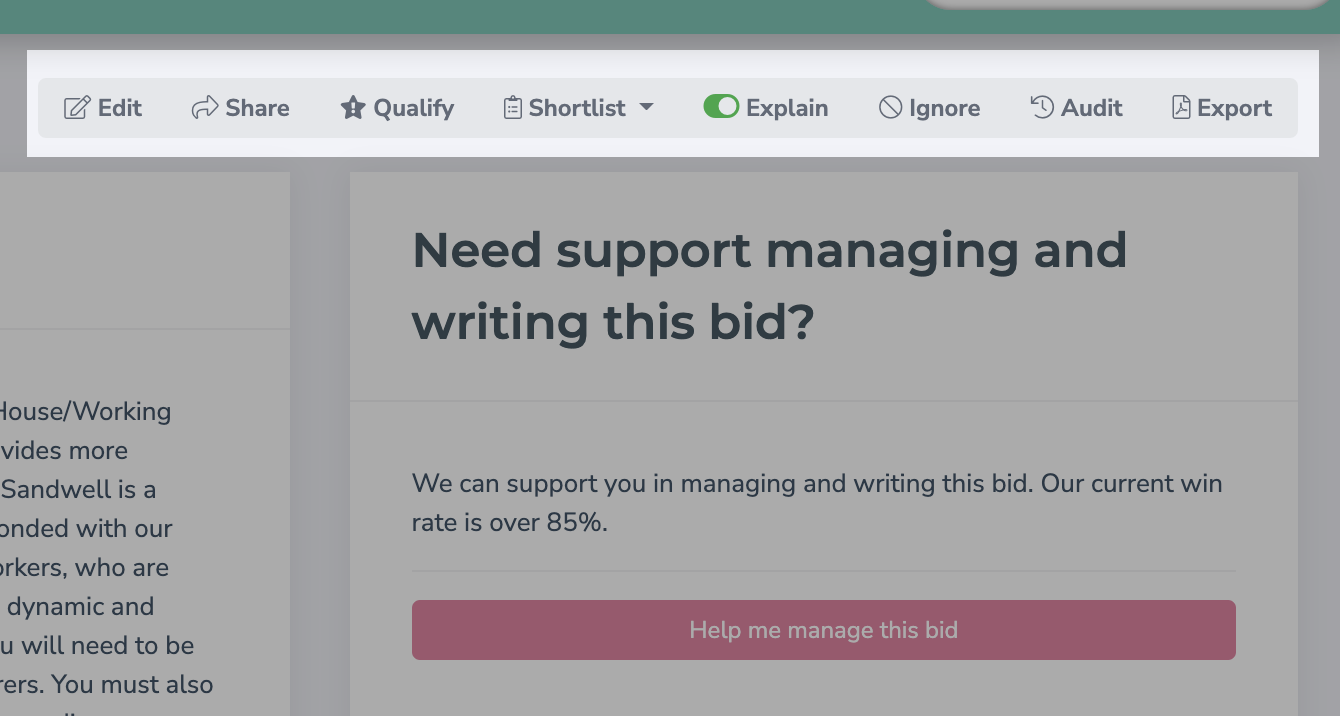Select the Qualify text in toolbar
Image resolution: width=1340 pixels, height=716 pixels.
tap(414, 109)
